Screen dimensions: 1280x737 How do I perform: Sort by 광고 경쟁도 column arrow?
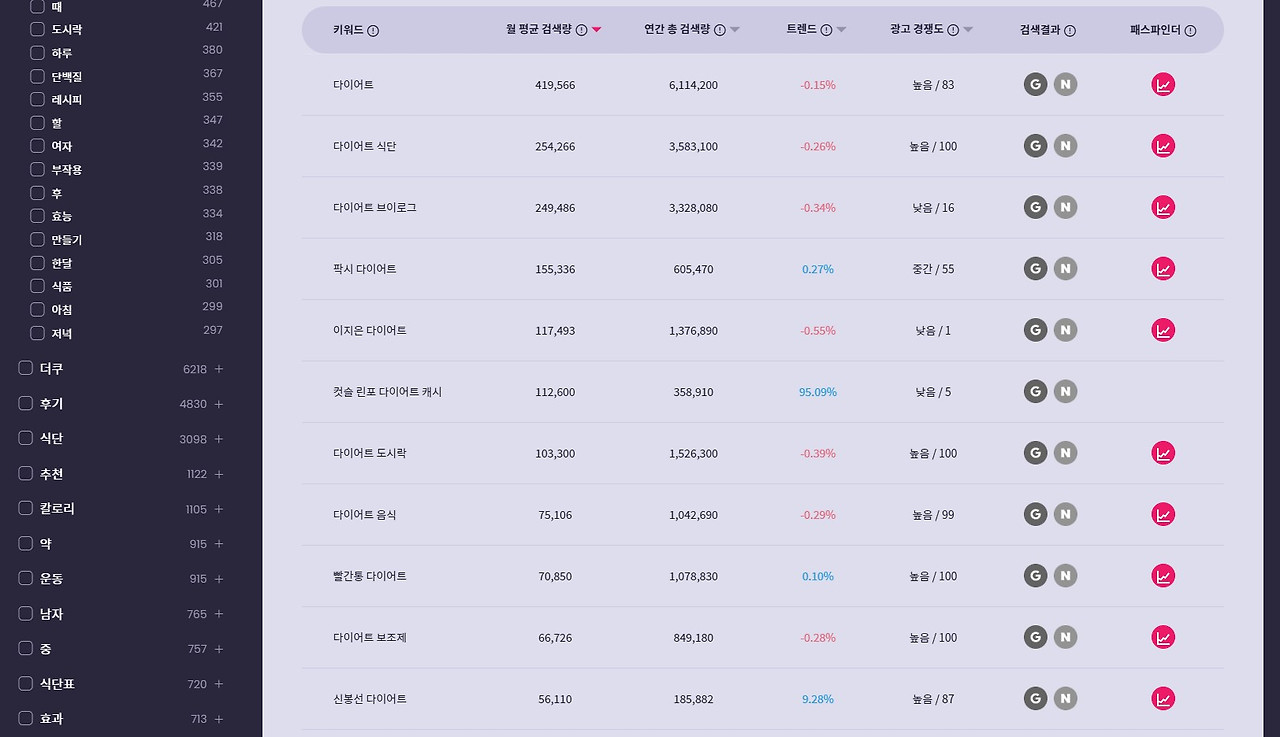click(x=968, y=30)
